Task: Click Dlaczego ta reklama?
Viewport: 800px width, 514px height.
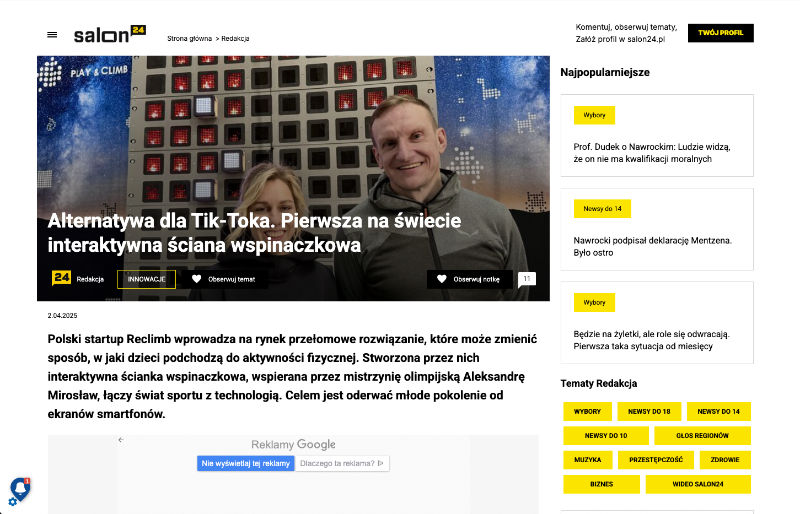Action: click(342, 463)
